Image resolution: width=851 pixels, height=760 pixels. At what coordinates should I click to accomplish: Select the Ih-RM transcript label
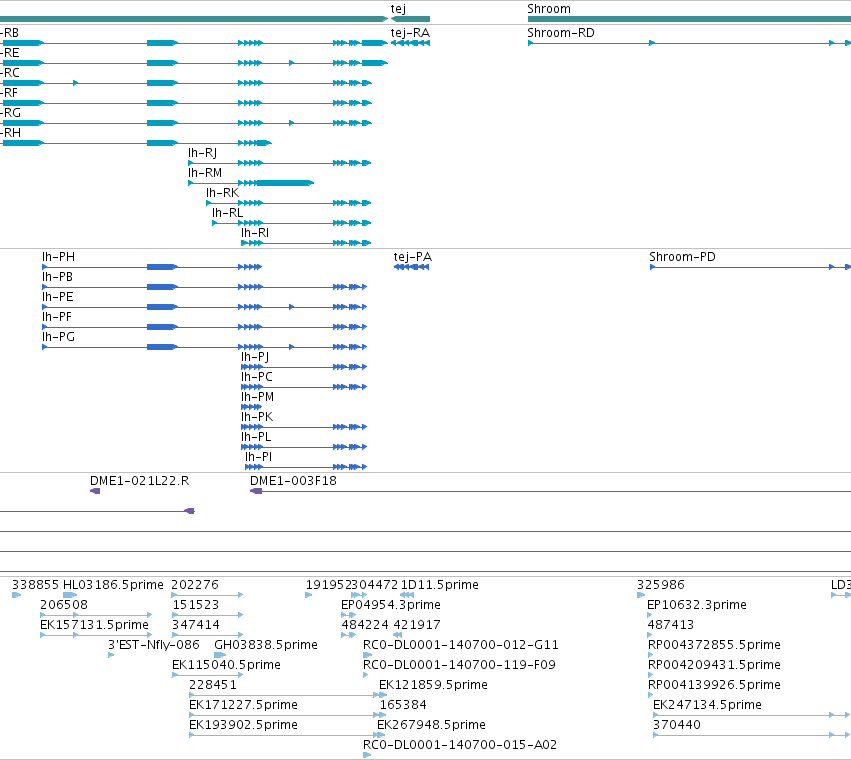(205, 173)
